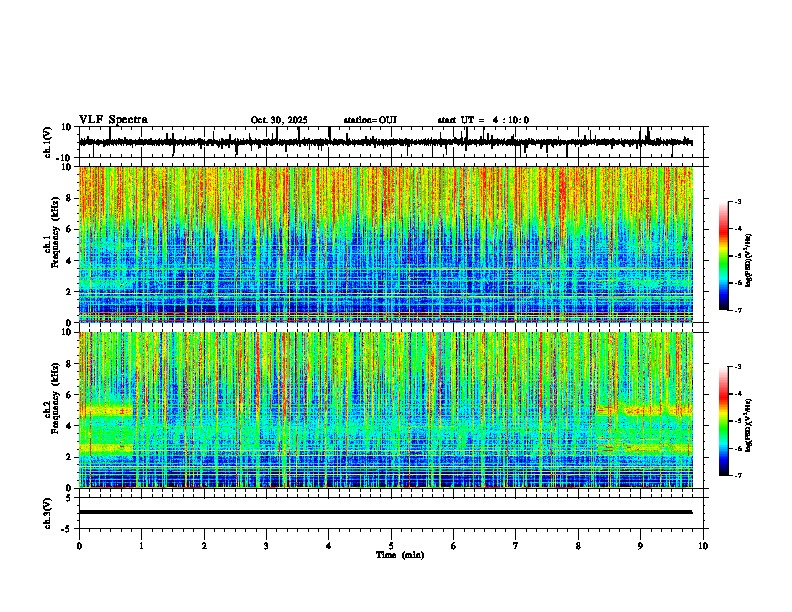Click the "-7" label on ch.2 color bar

(738, 475)
